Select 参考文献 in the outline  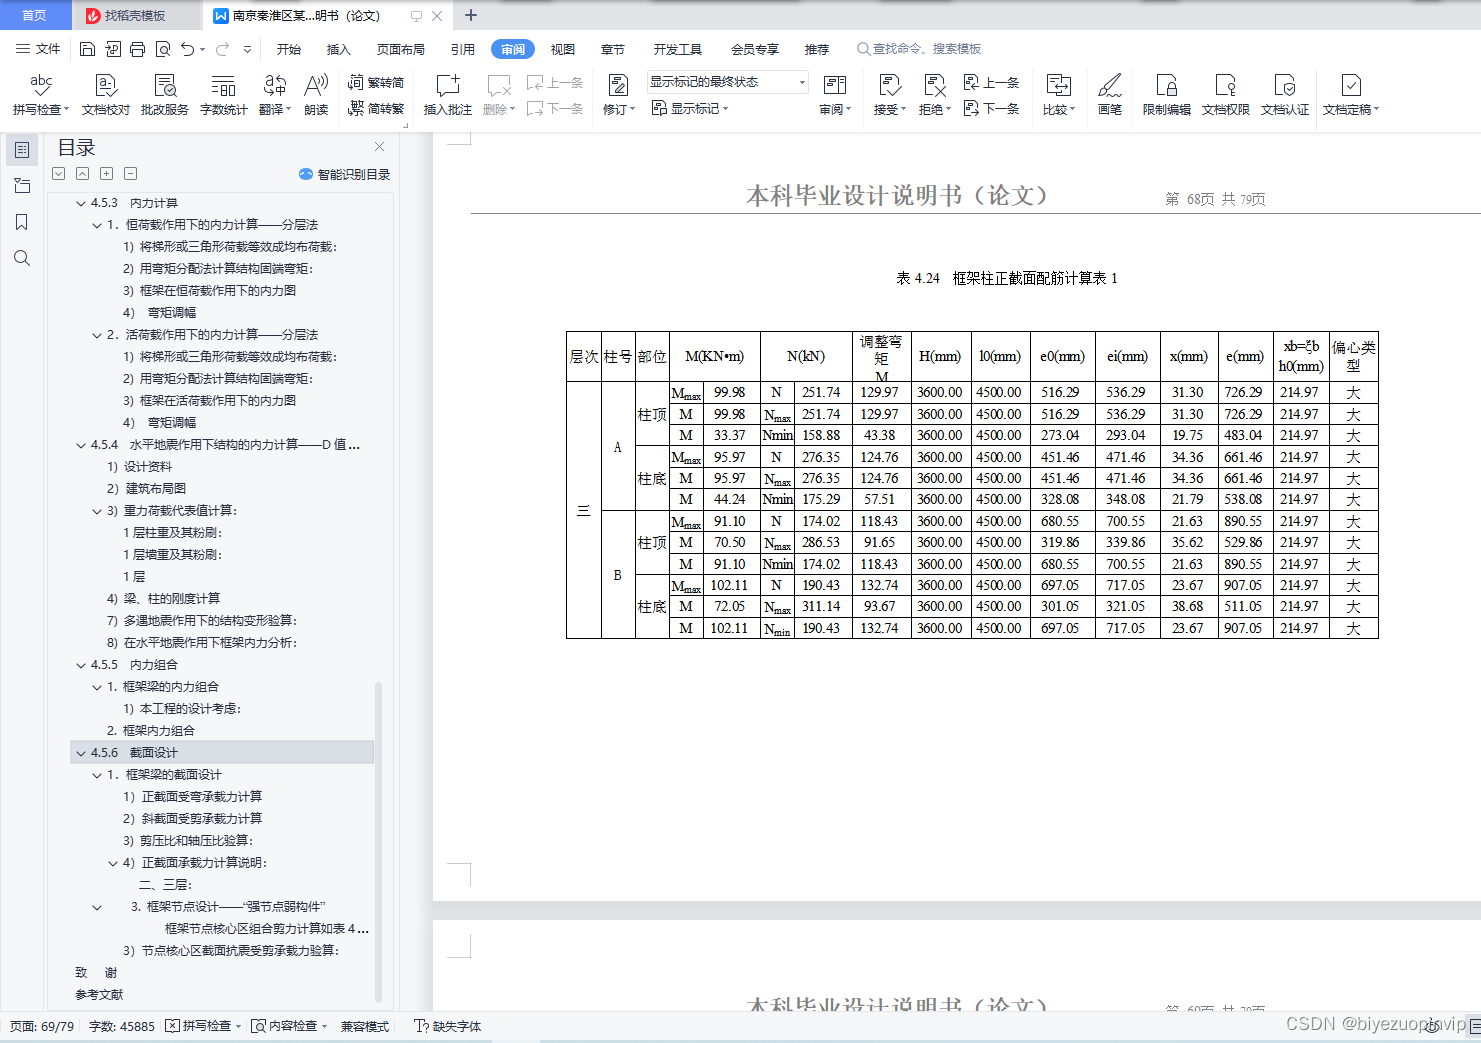[x=99, y=995]
